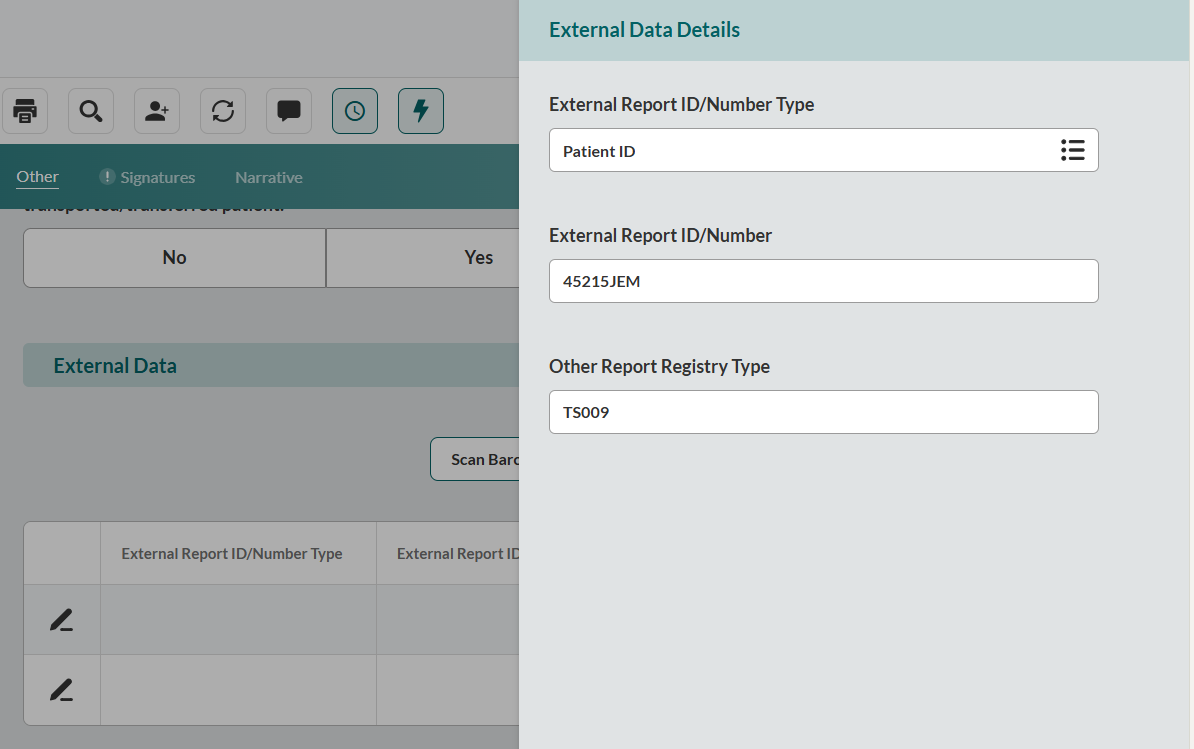
Task: Select the No option
Action: 174,258
